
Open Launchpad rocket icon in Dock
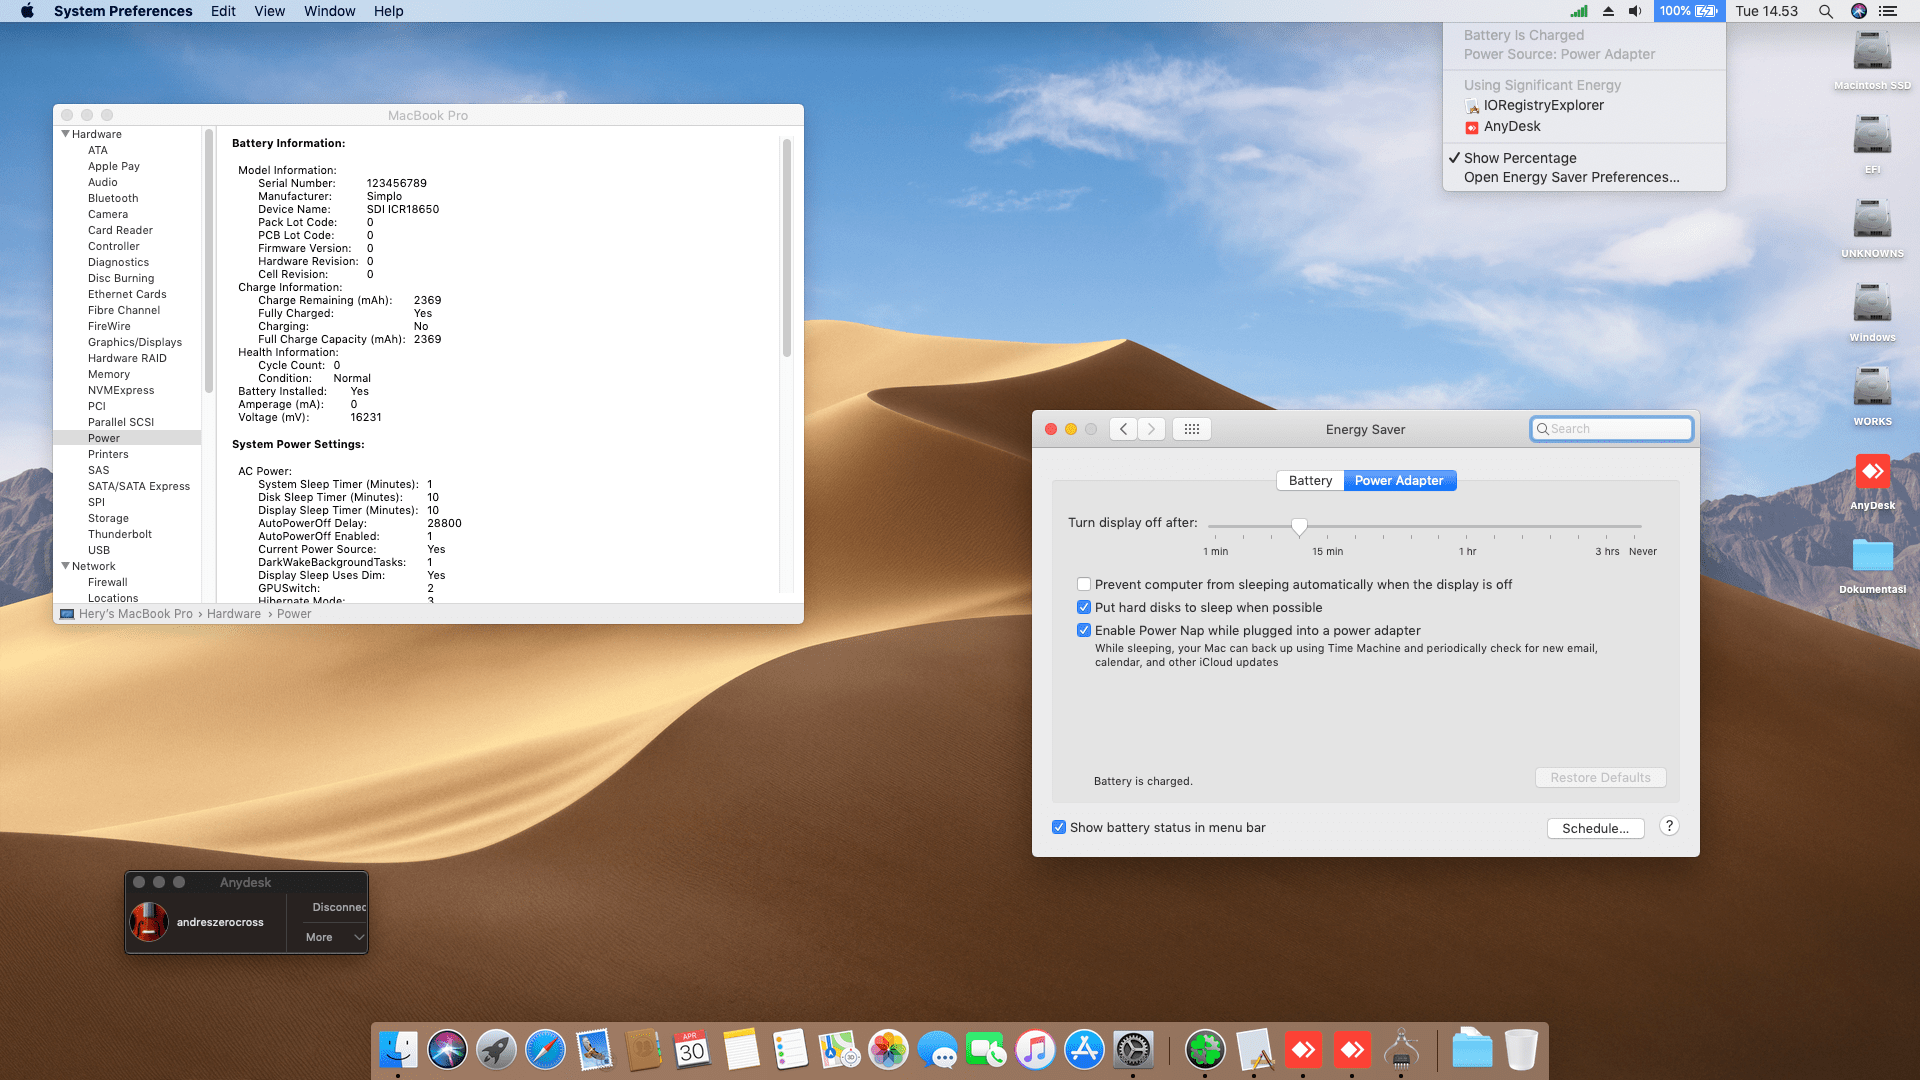pos(496,1050)
